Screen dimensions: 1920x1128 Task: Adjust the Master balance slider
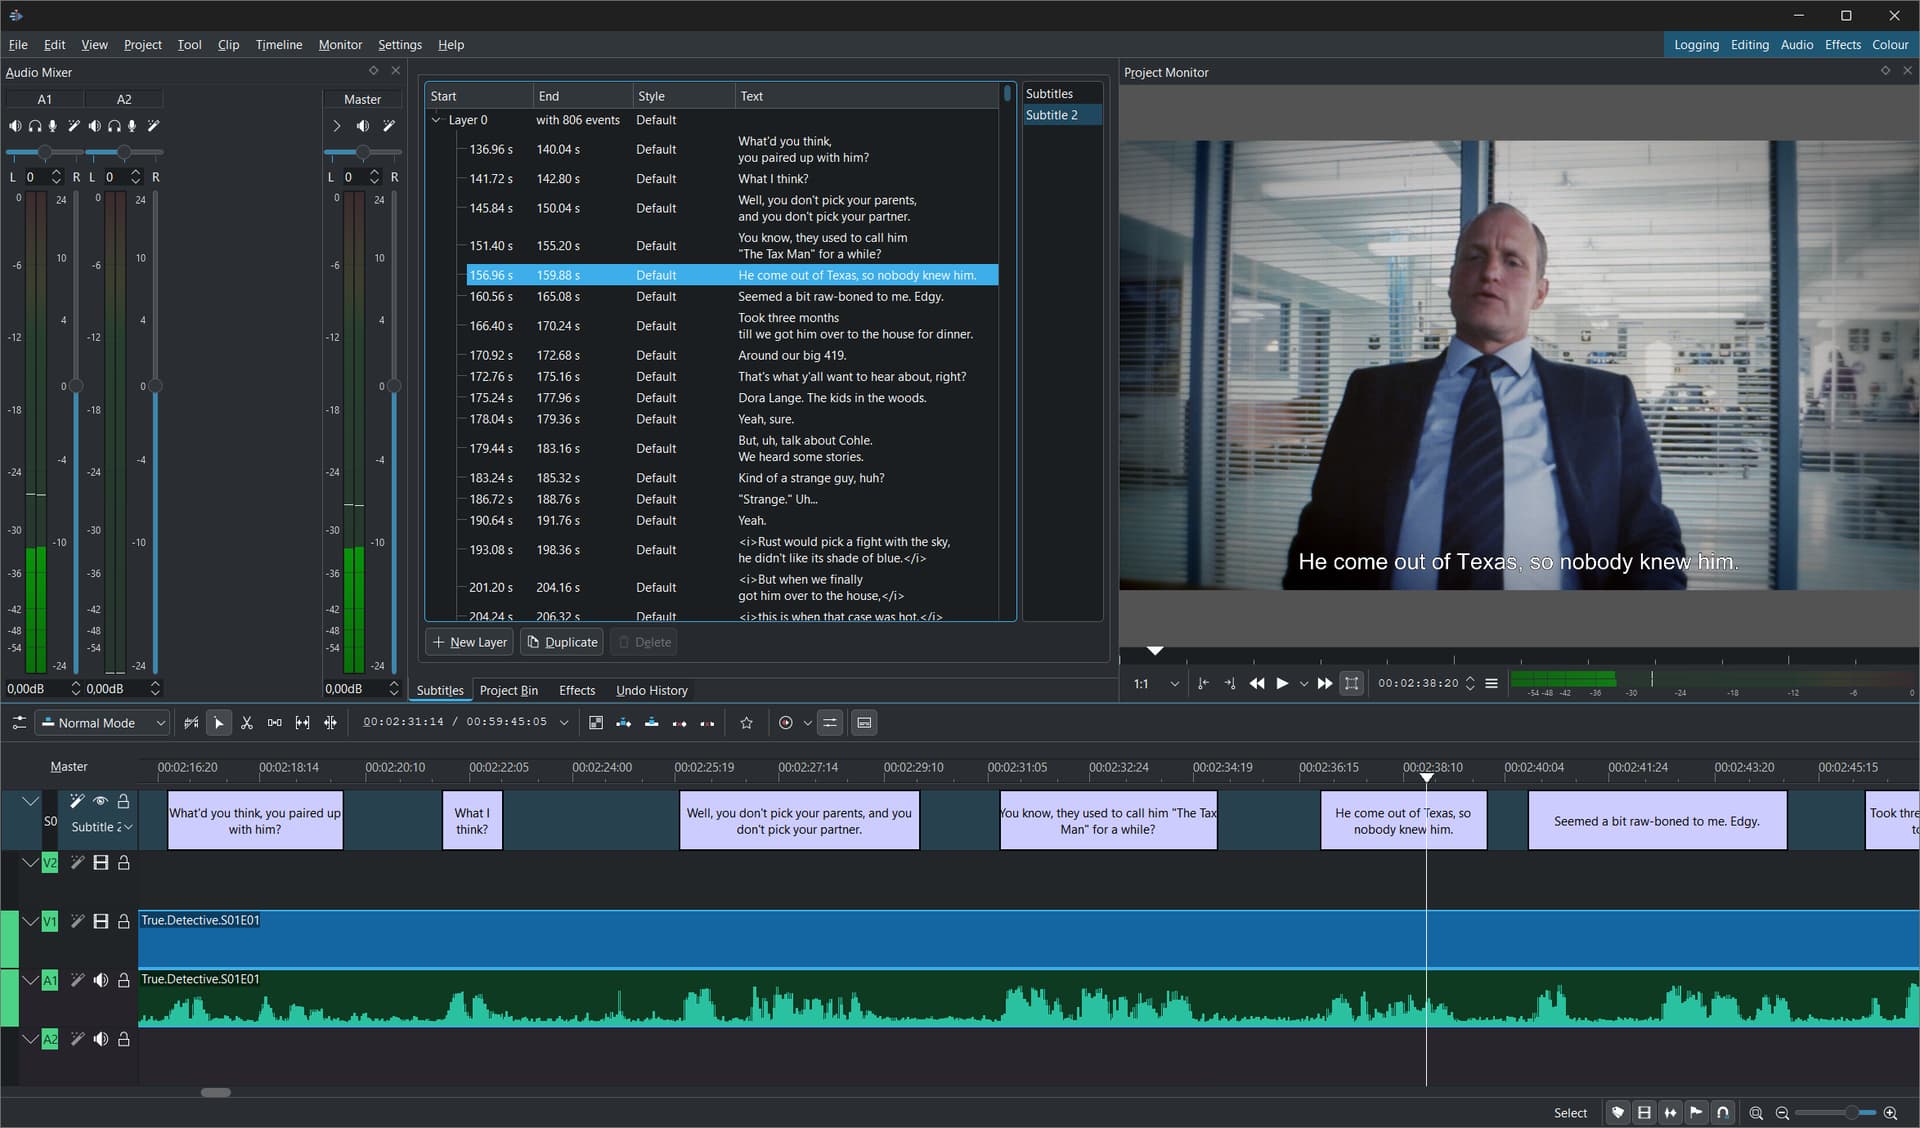click(363, 152)
